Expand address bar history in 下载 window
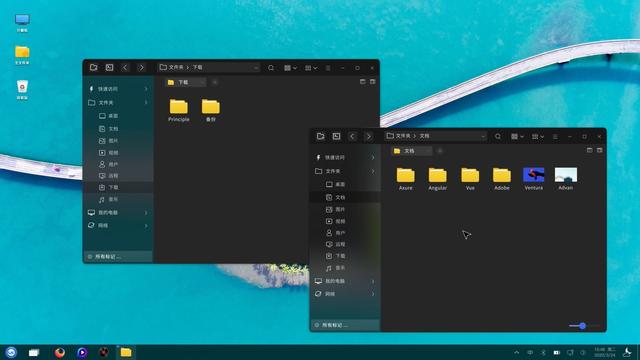640x360 pixels. click(256, 68)
